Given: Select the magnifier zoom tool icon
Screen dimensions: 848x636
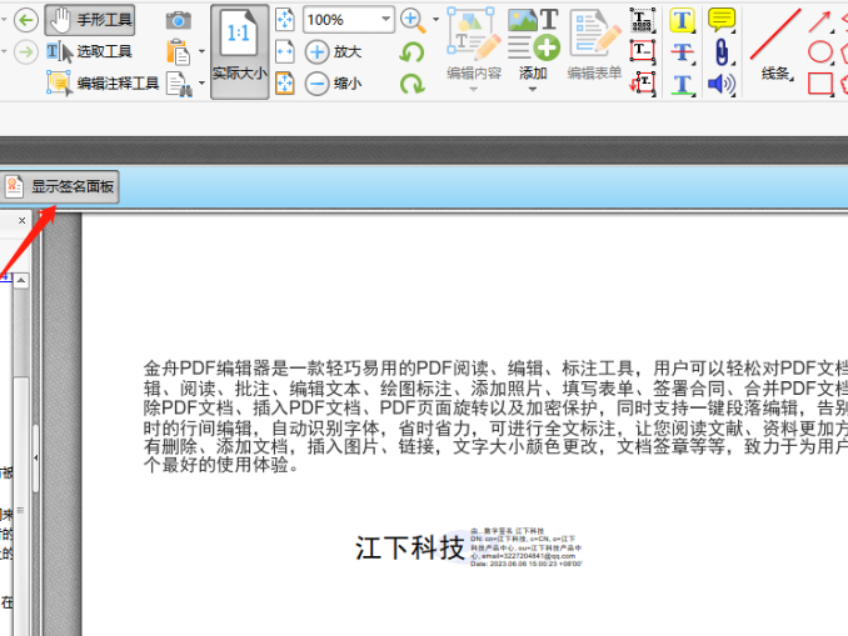Looking at the screenshot, I should pyautogui.click(x=413, y=21).
